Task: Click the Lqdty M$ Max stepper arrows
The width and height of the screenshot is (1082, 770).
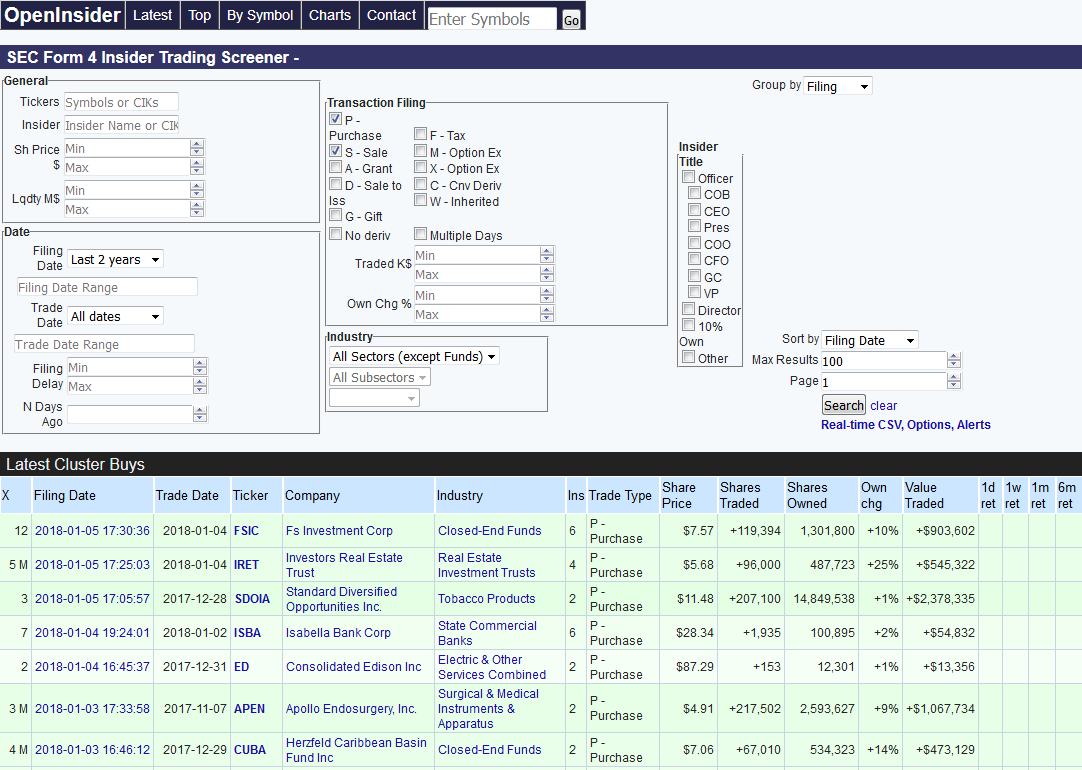Action: coord(197,209)
